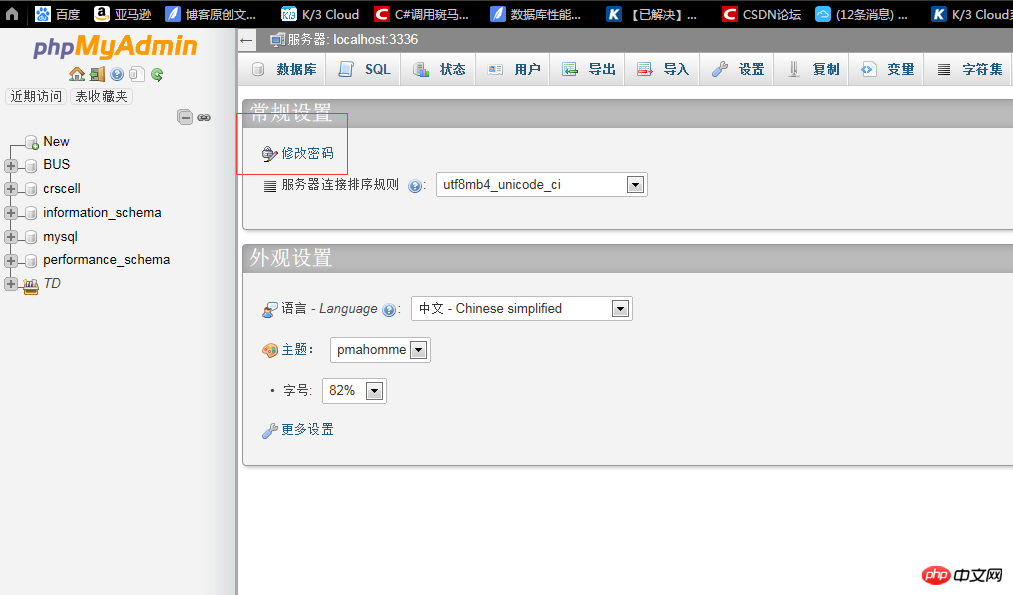Viewport: 1013px width, 595px height.
Task: Refresh the navigation panel with green arrow icon
Action: click(x=156, y=74)
